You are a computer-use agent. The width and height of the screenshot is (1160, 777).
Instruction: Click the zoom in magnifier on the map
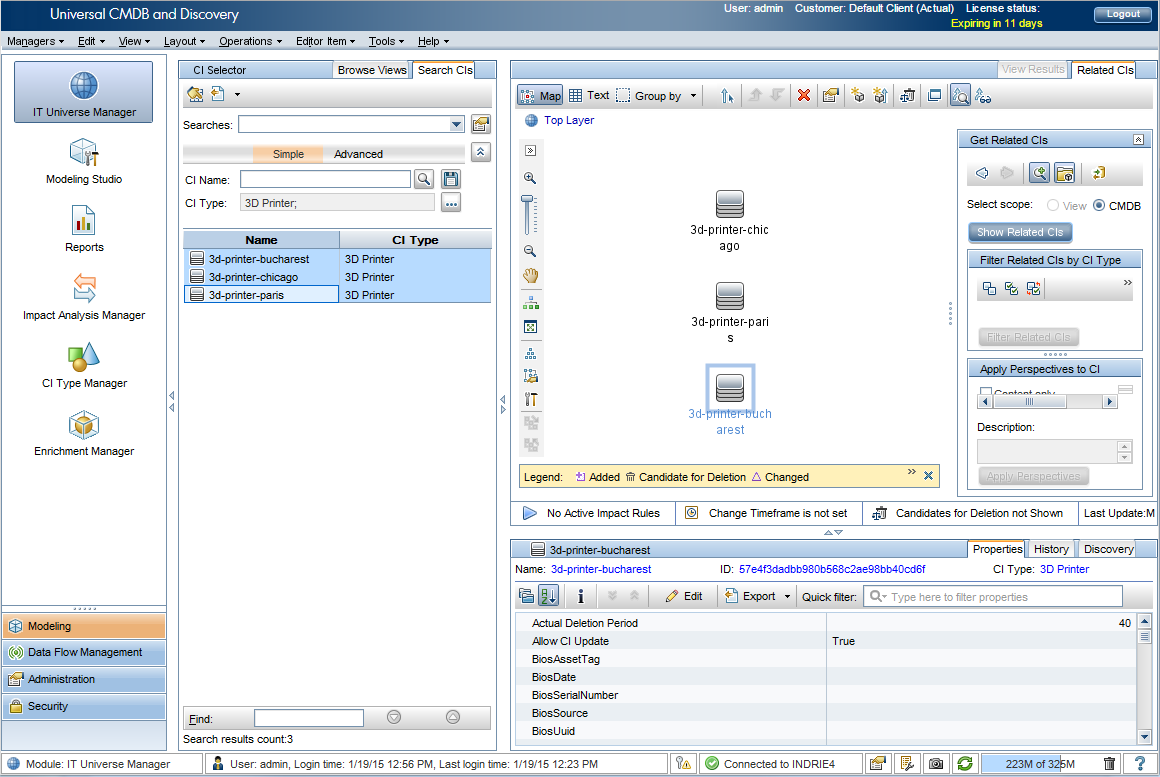pyautogui.click(x=530, y=178)
